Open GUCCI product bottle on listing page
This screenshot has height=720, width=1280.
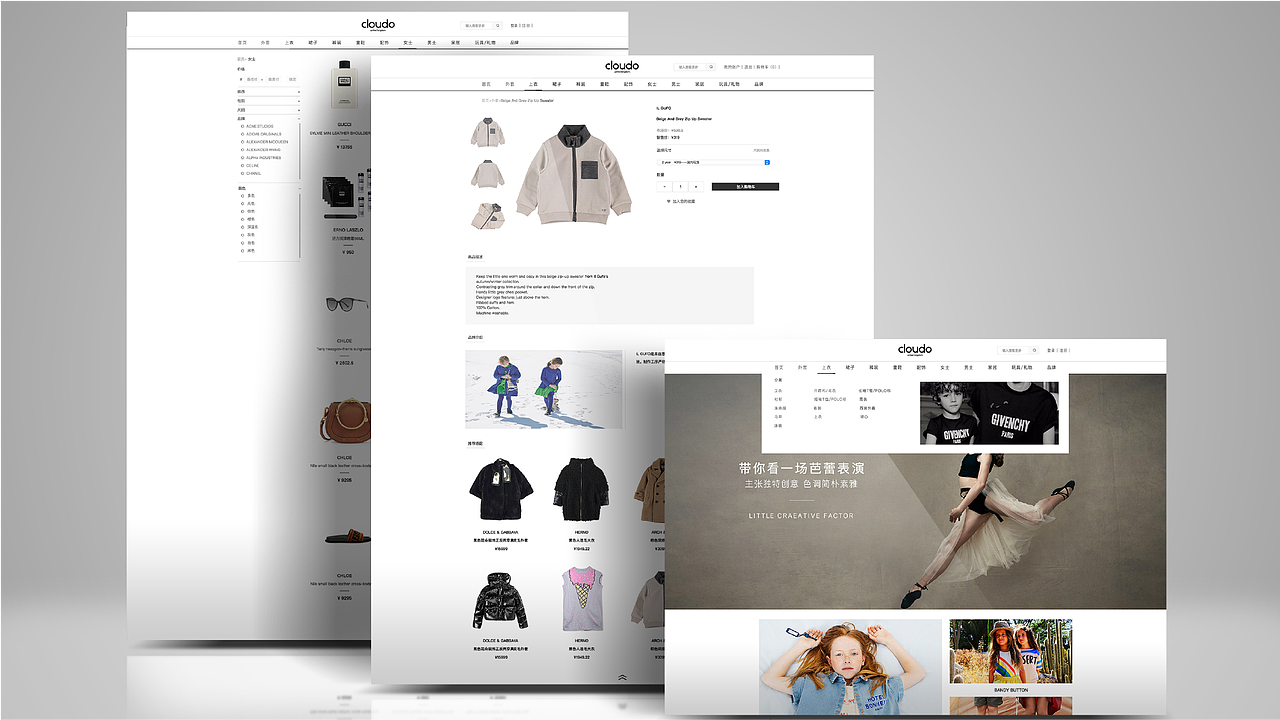(x=344, y=86)
